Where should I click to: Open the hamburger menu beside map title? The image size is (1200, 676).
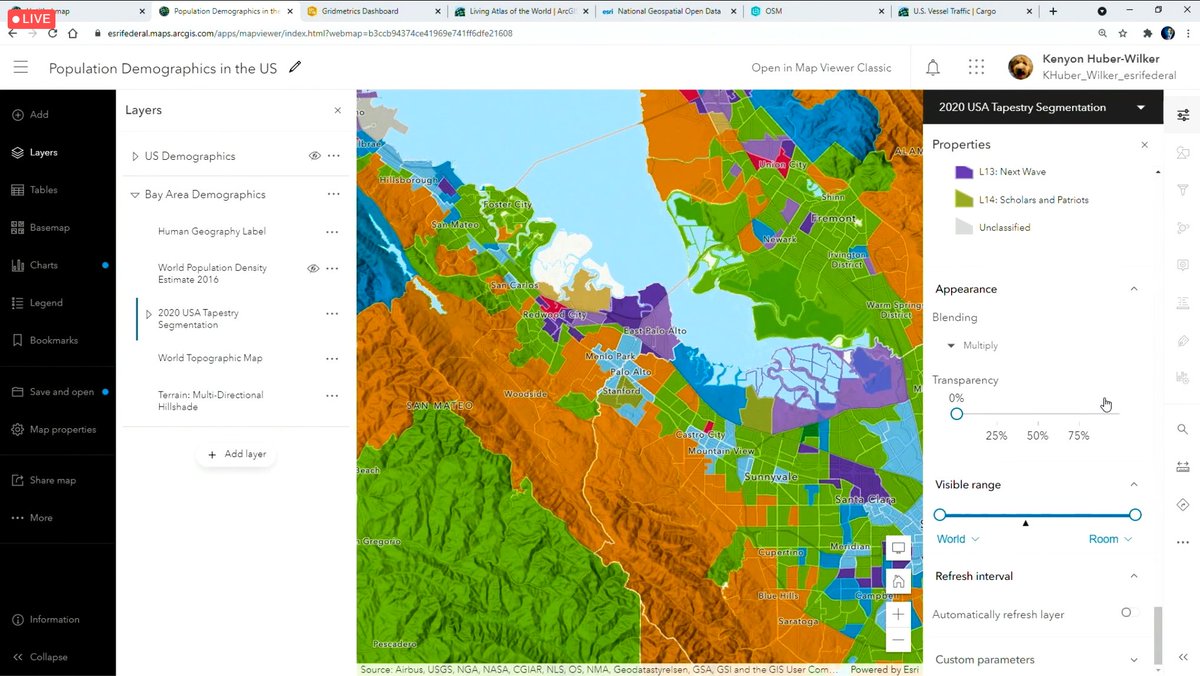[21, 68]
